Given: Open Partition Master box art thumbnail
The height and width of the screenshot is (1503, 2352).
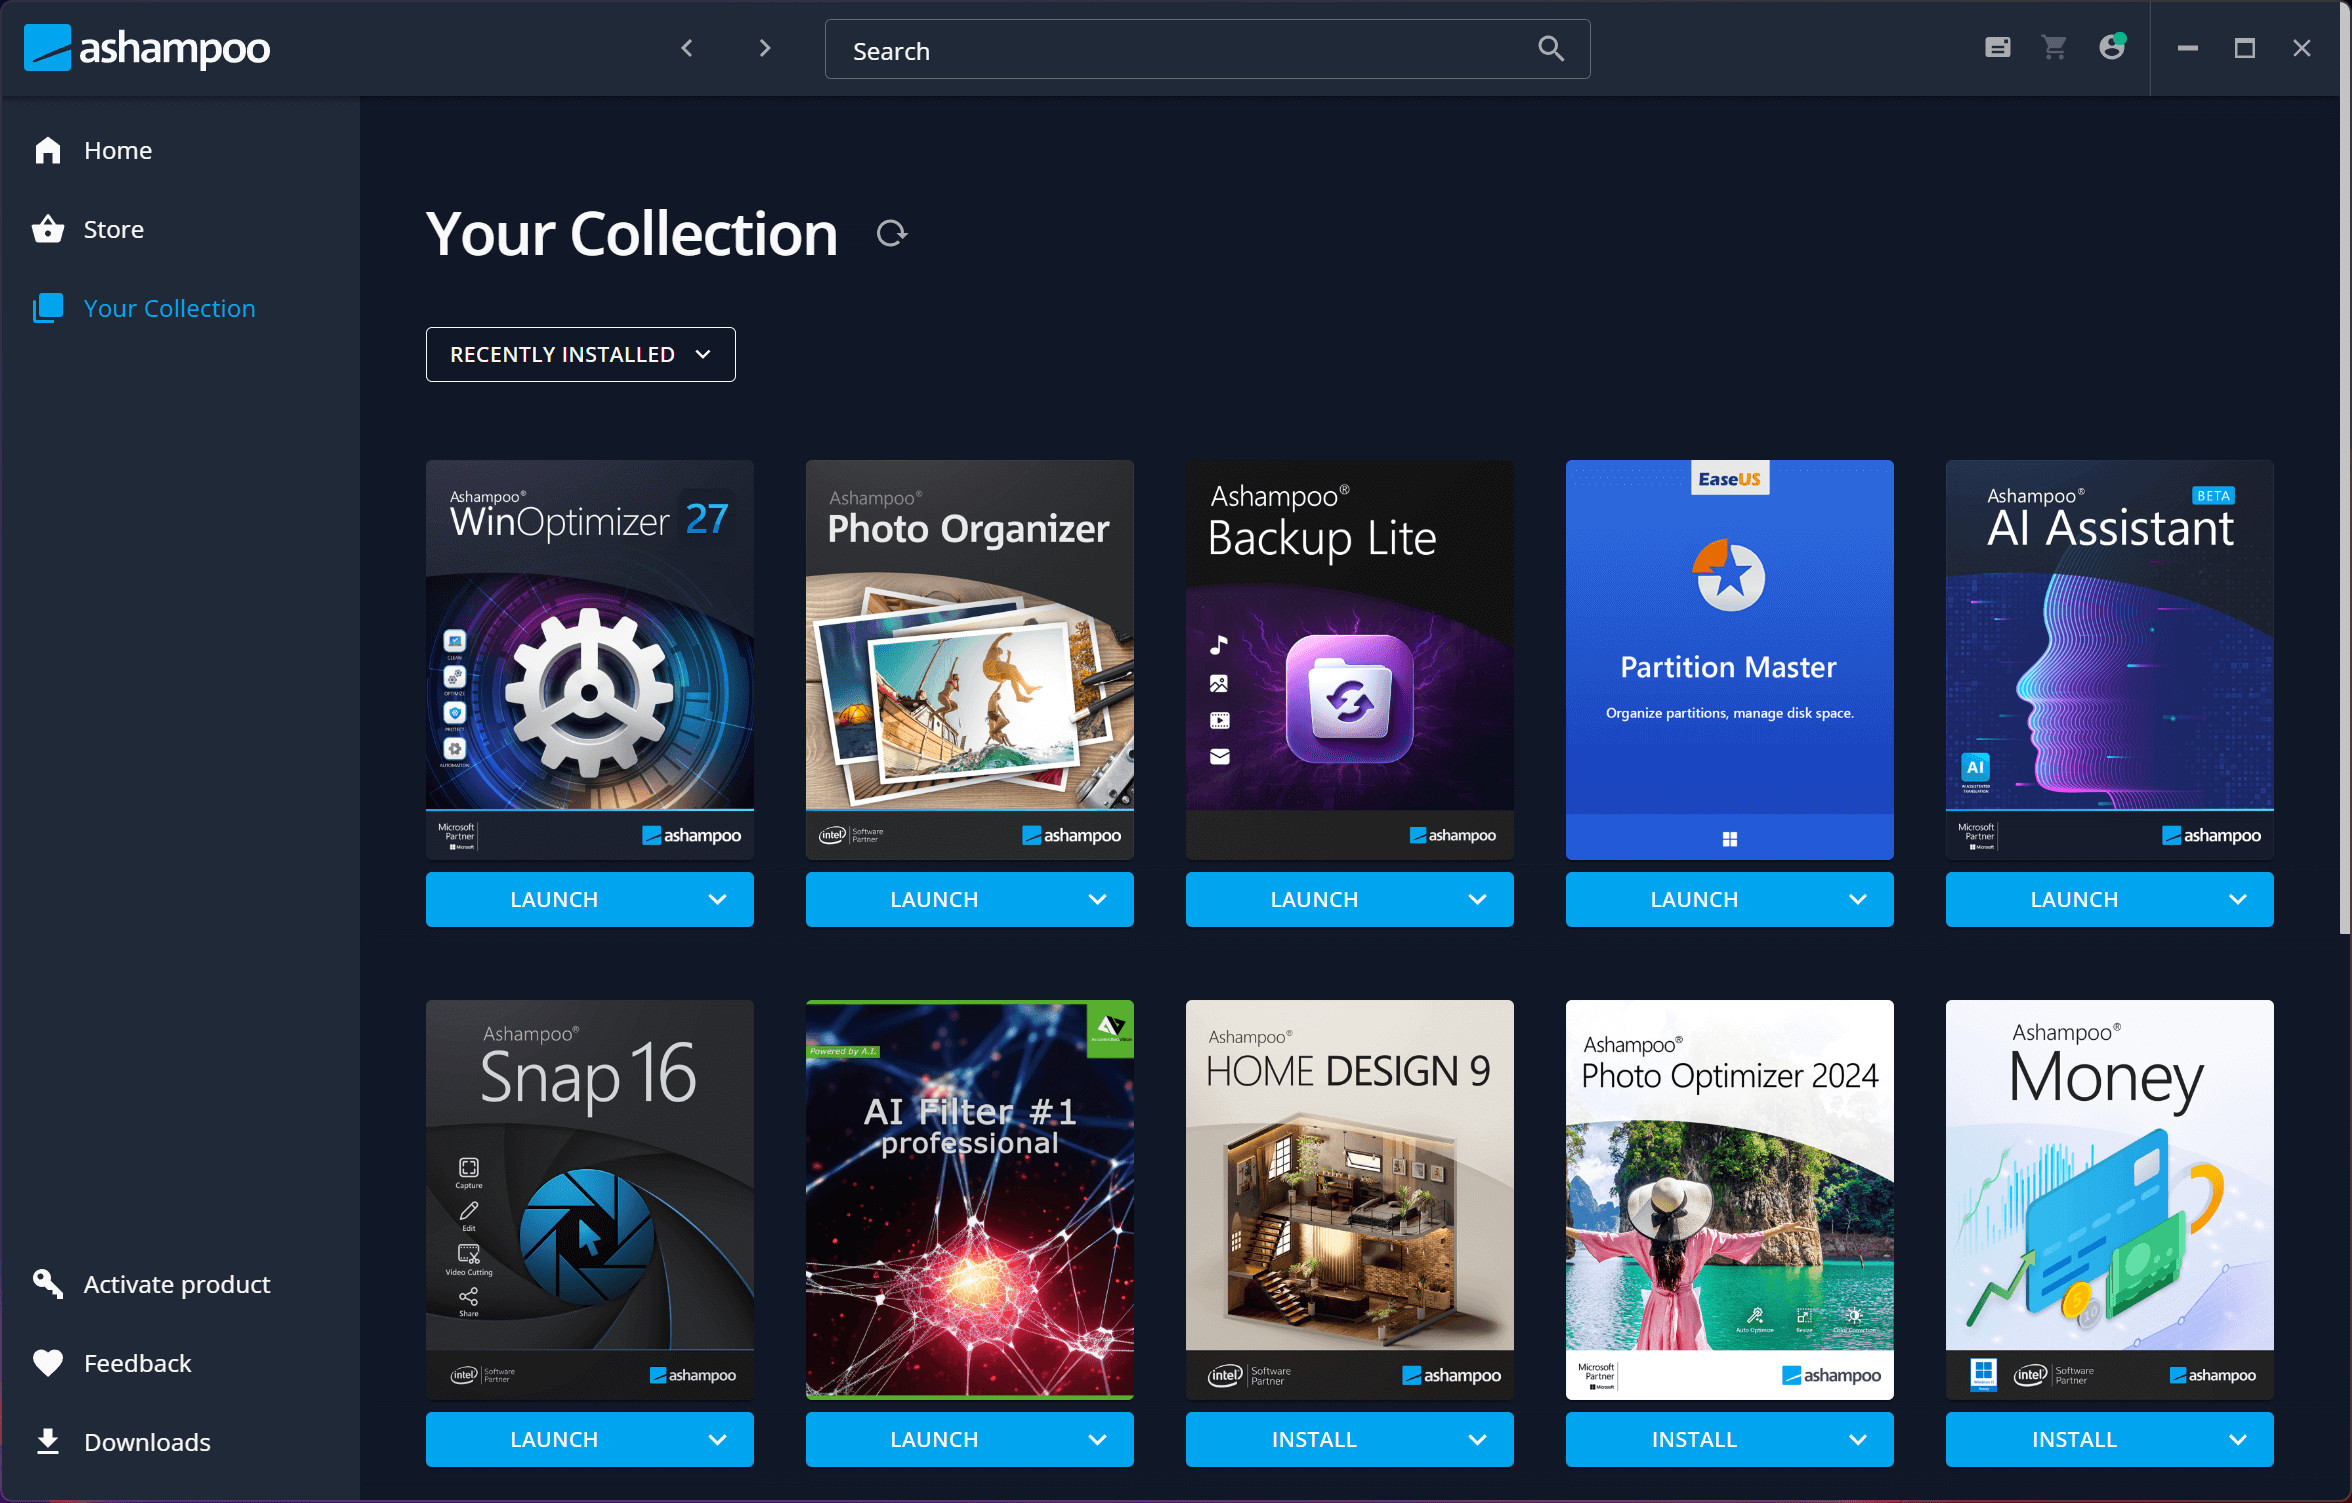Looking at the screenshot, I should (1730, 660).
